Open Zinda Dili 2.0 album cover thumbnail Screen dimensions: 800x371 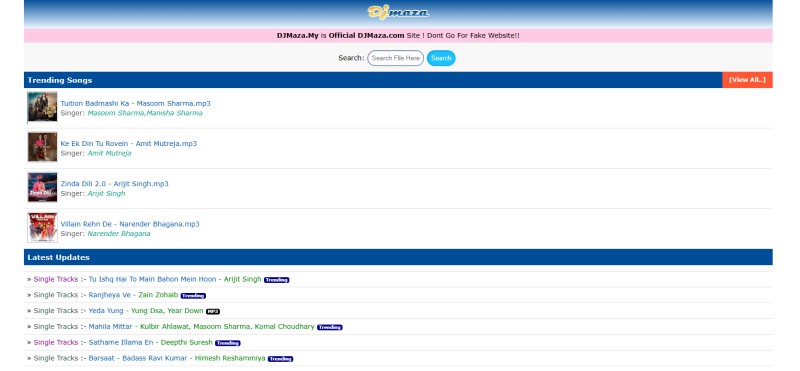(42, 187)
